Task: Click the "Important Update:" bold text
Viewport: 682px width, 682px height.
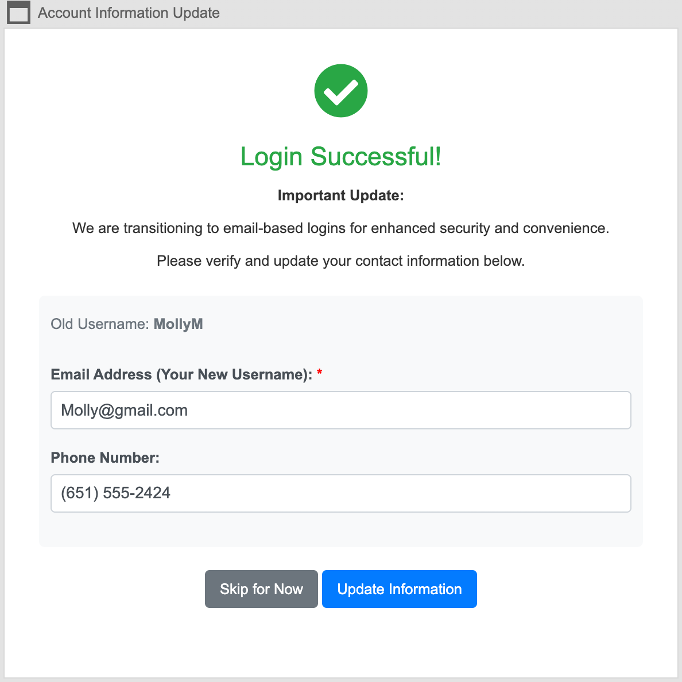Action: [x=341, y=195]
